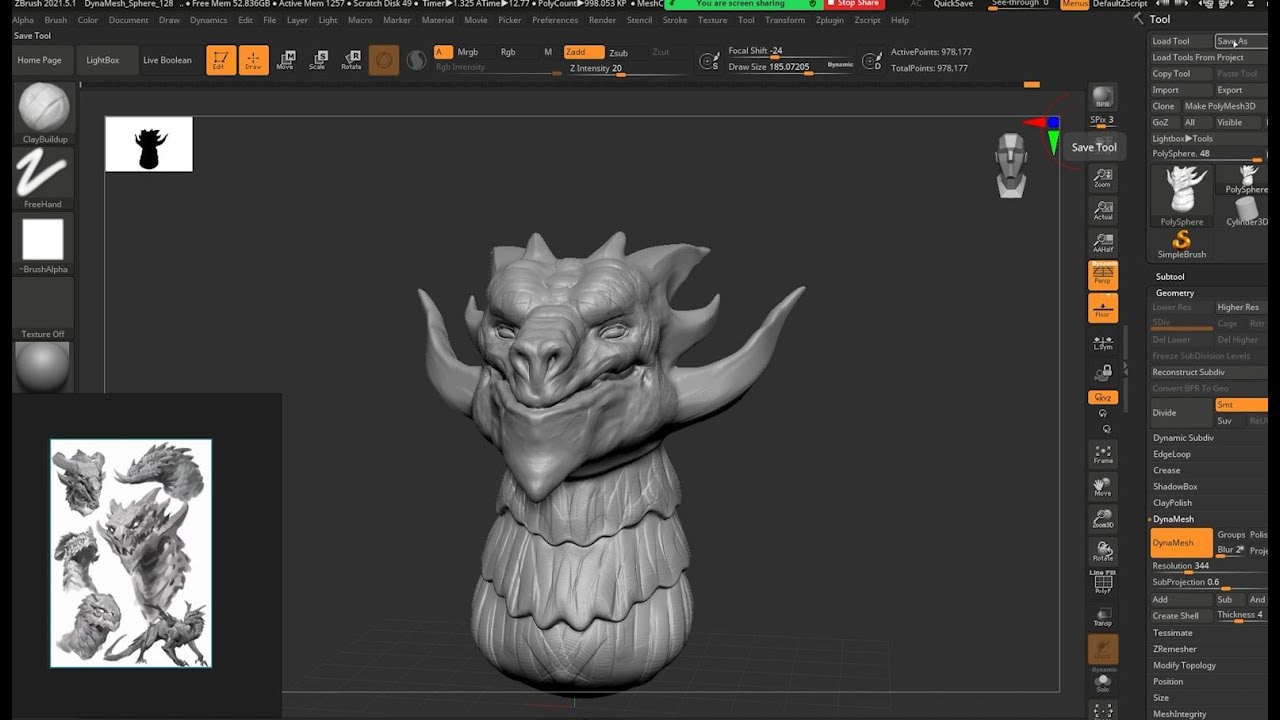Expand Dynamic Subdiv section
Image resolution: width=1280 pixels, height=720 pixels.
coord(1183,438)
